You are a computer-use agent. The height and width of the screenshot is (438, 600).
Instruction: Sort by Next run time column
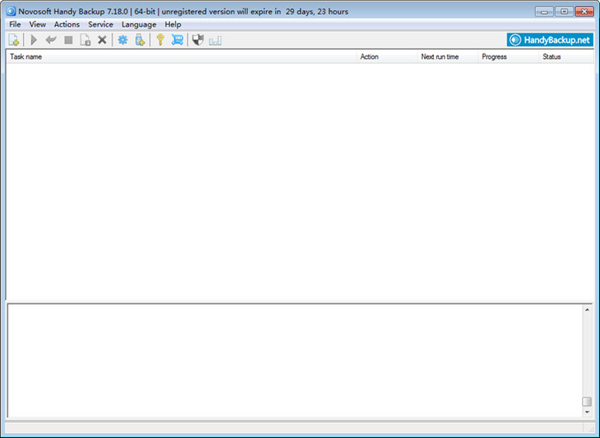coord(440,57)
